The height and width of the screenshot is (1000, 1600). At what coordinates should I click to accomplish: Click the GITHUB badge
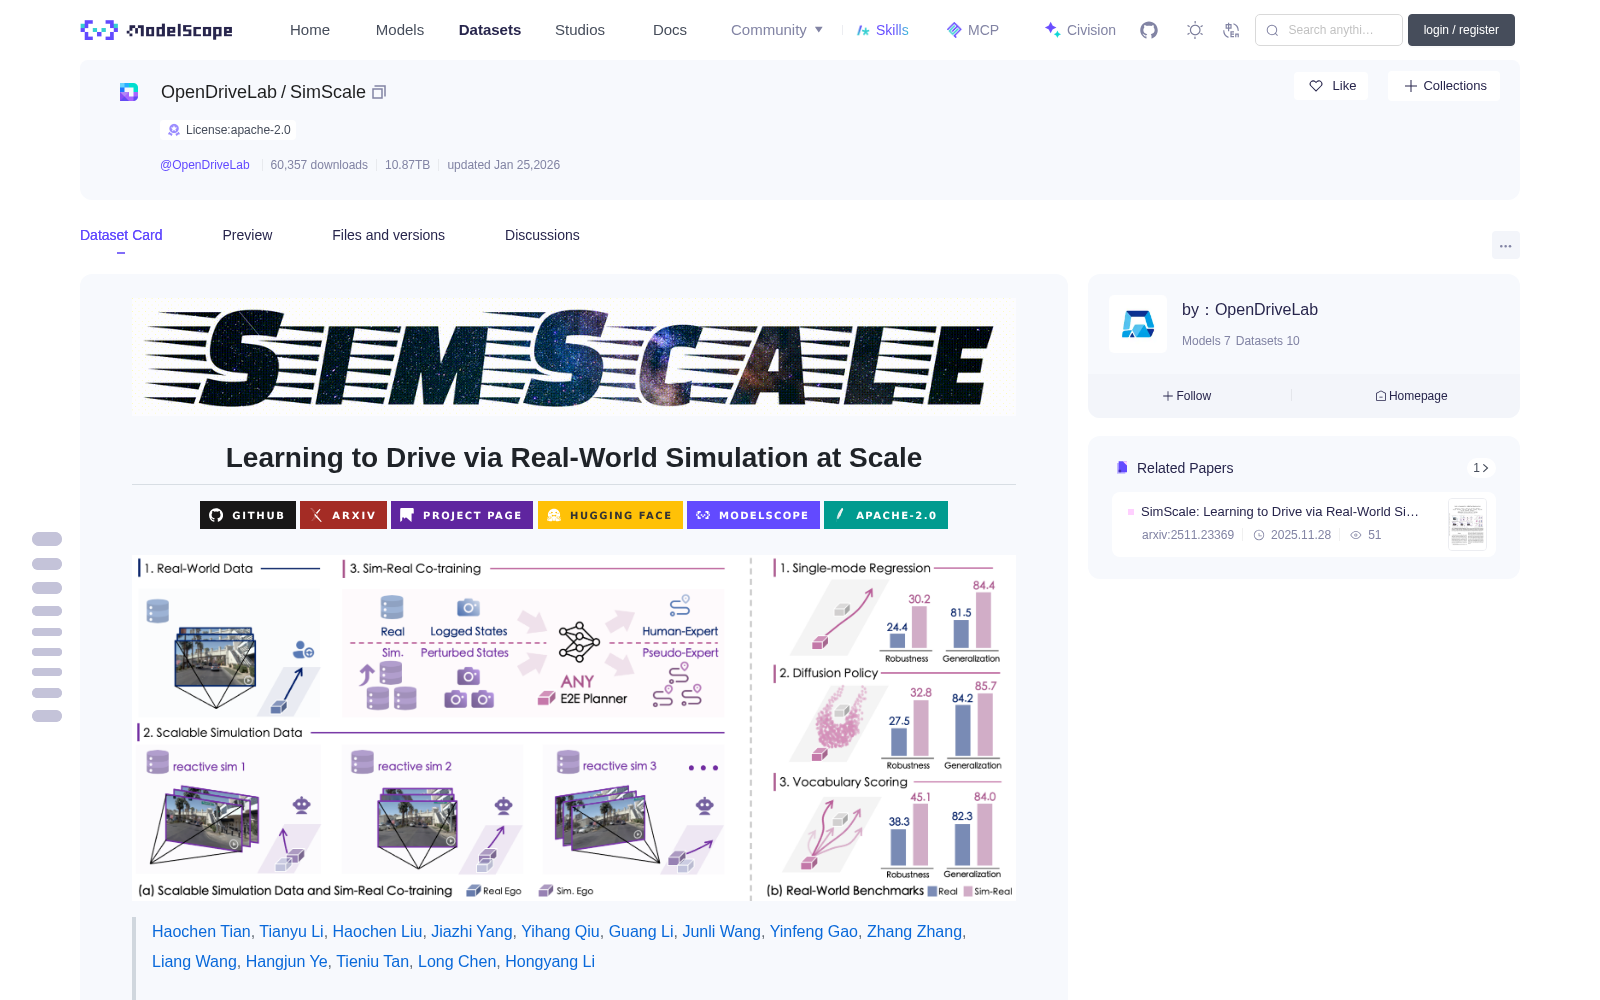point(248,515)
